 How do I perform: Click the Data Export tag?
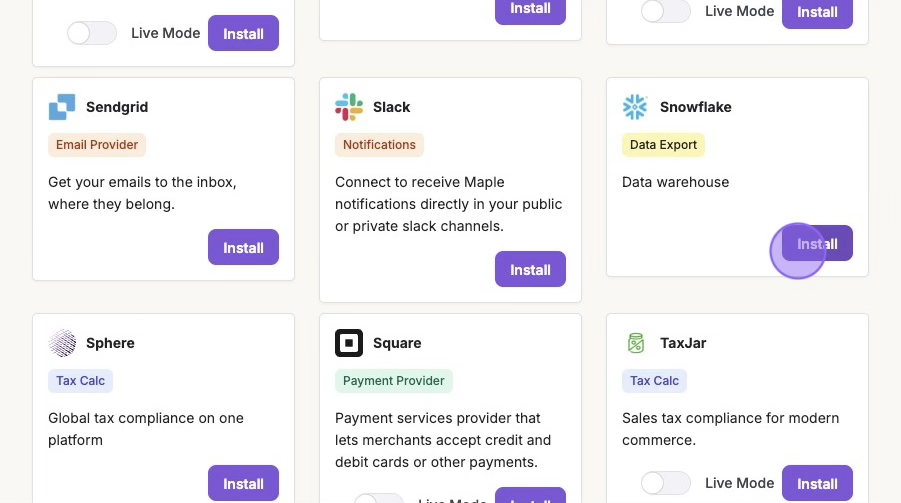pyautogui.click(x=664, y=145)
